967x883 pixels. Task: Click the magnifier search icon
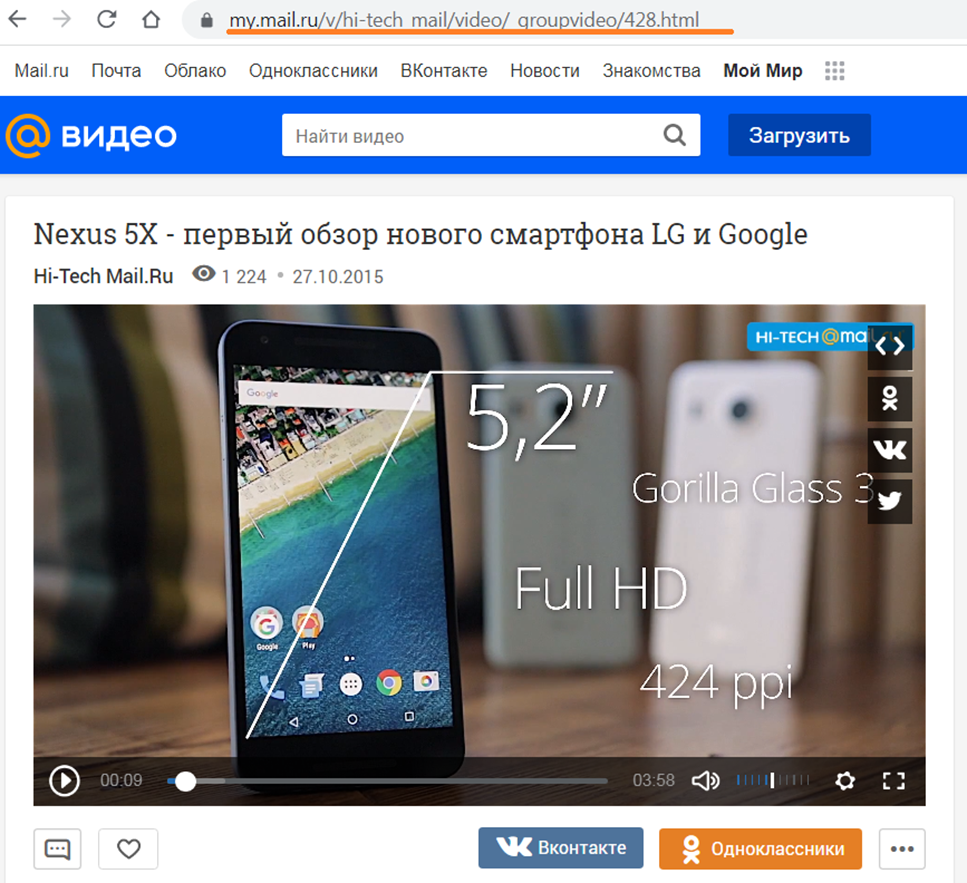[x=675, y=135]
